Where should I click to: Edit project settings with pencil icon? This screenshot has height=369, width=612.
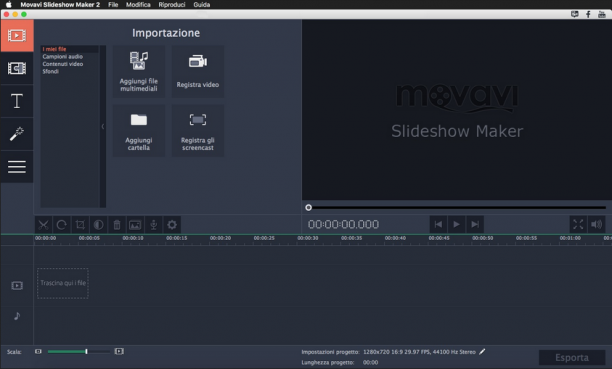[x=482, y=352]
